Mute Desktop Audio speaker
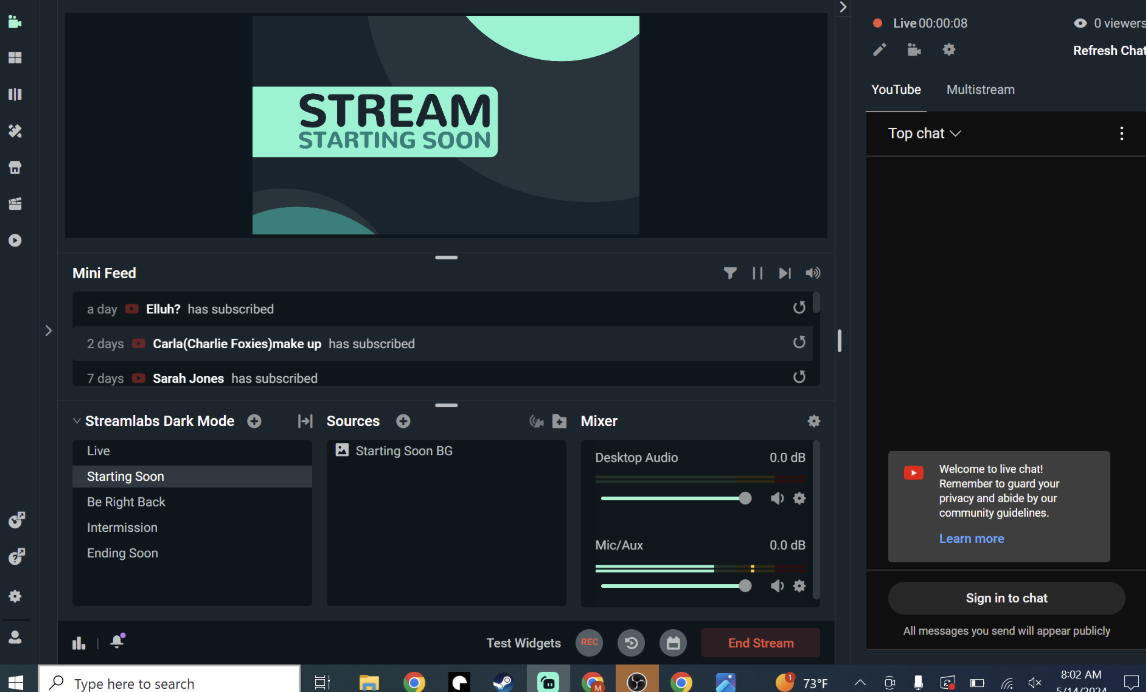Viewport: 1146px width, 692px height. (x=777, y=499)
